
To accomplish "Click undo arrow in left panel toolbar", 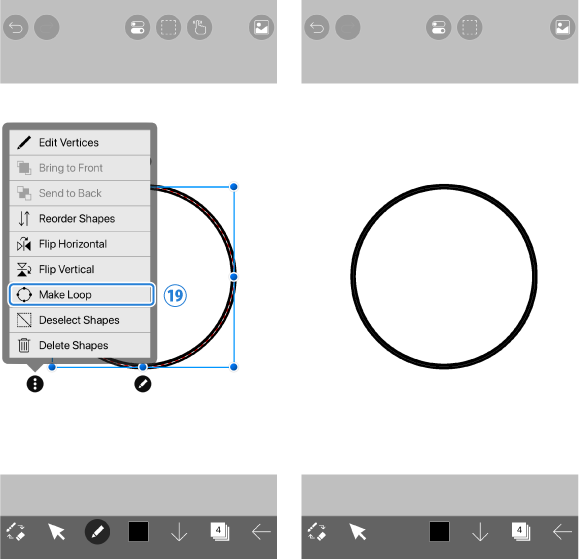I will pos(16,27).
